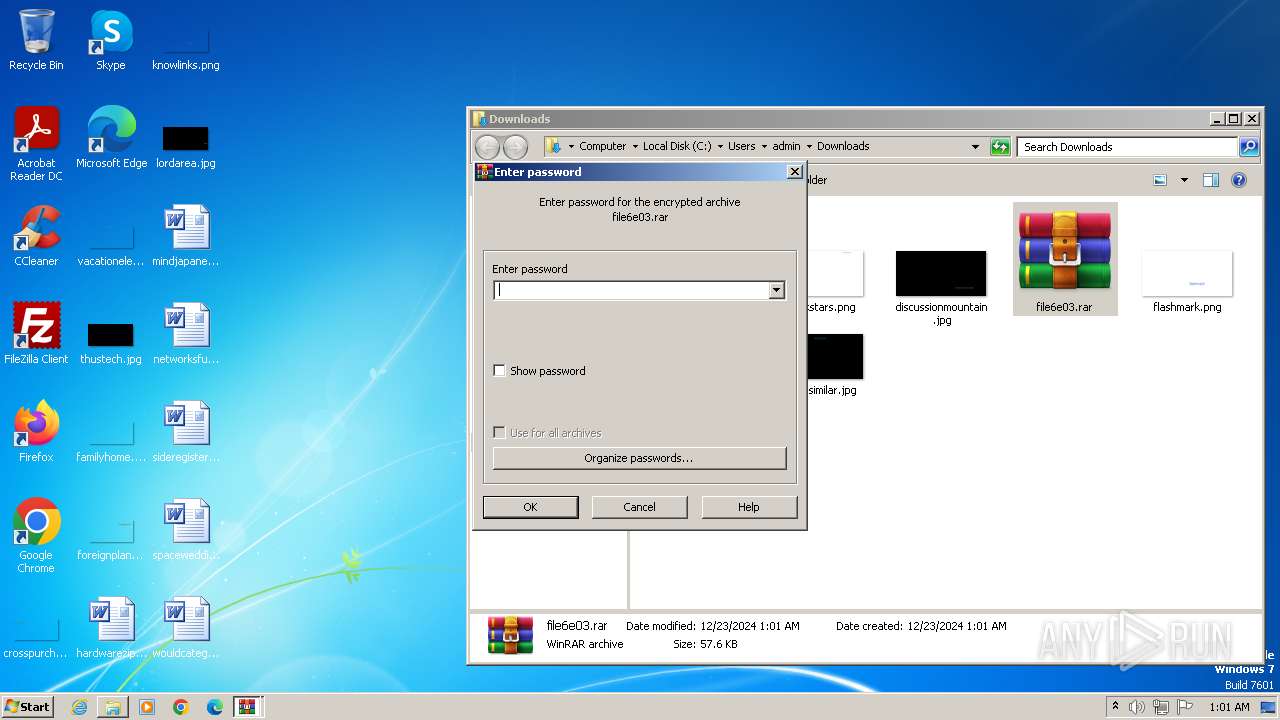Confirm password with OK button
This screenshot has height=720, width=1280.
point(530,507)
